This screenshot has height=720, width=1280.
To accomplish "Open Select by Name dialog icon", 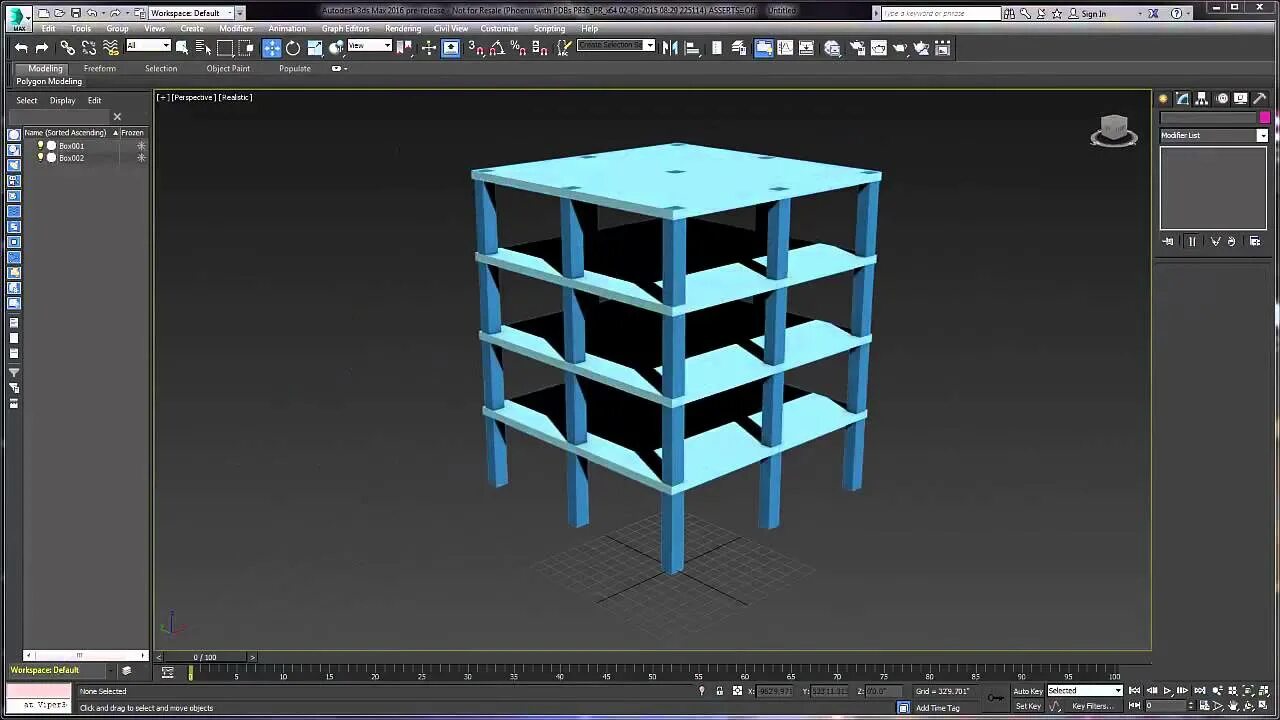I will 203,48.
